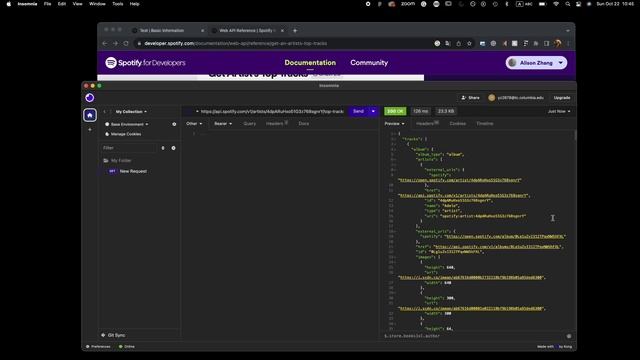Image resolution: width=640 pixels, height=360 pixels.
Task: Open Community in the Spotify for Developers page
Action: 369,62
